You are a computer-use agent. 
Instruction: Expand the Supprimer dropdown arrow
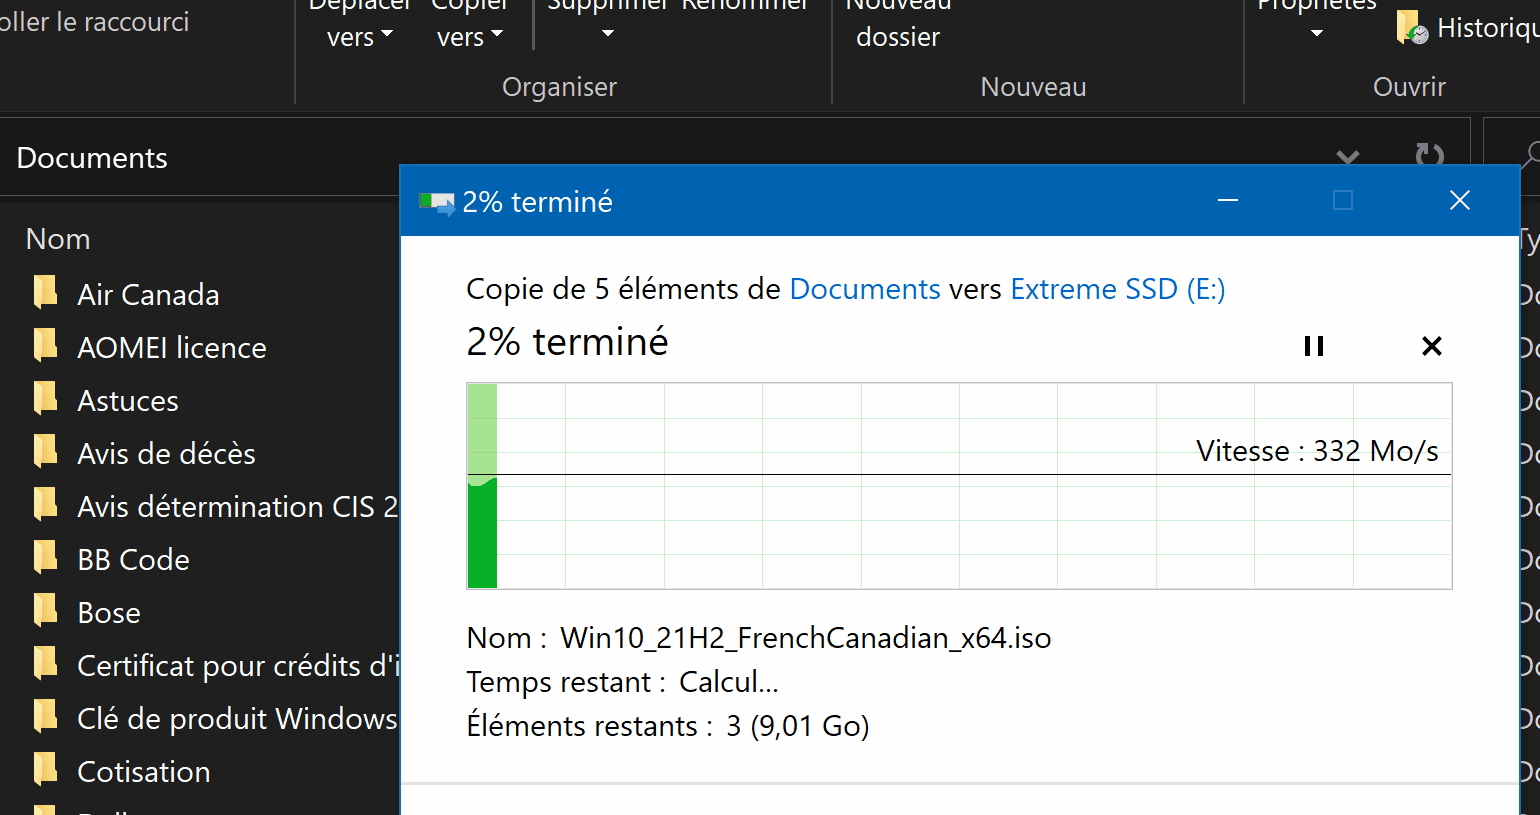pyautogui.click(x=607, y=34)
